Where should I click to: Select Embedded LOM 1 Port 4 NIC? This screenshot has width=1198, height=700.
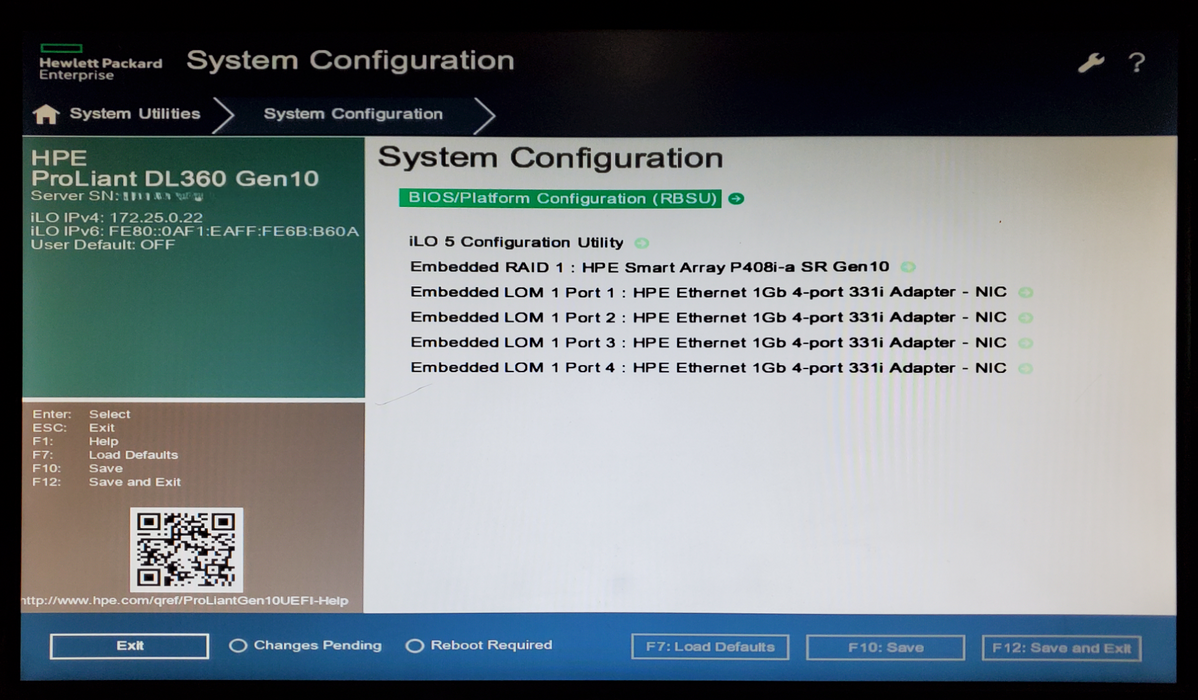point(708,368)
